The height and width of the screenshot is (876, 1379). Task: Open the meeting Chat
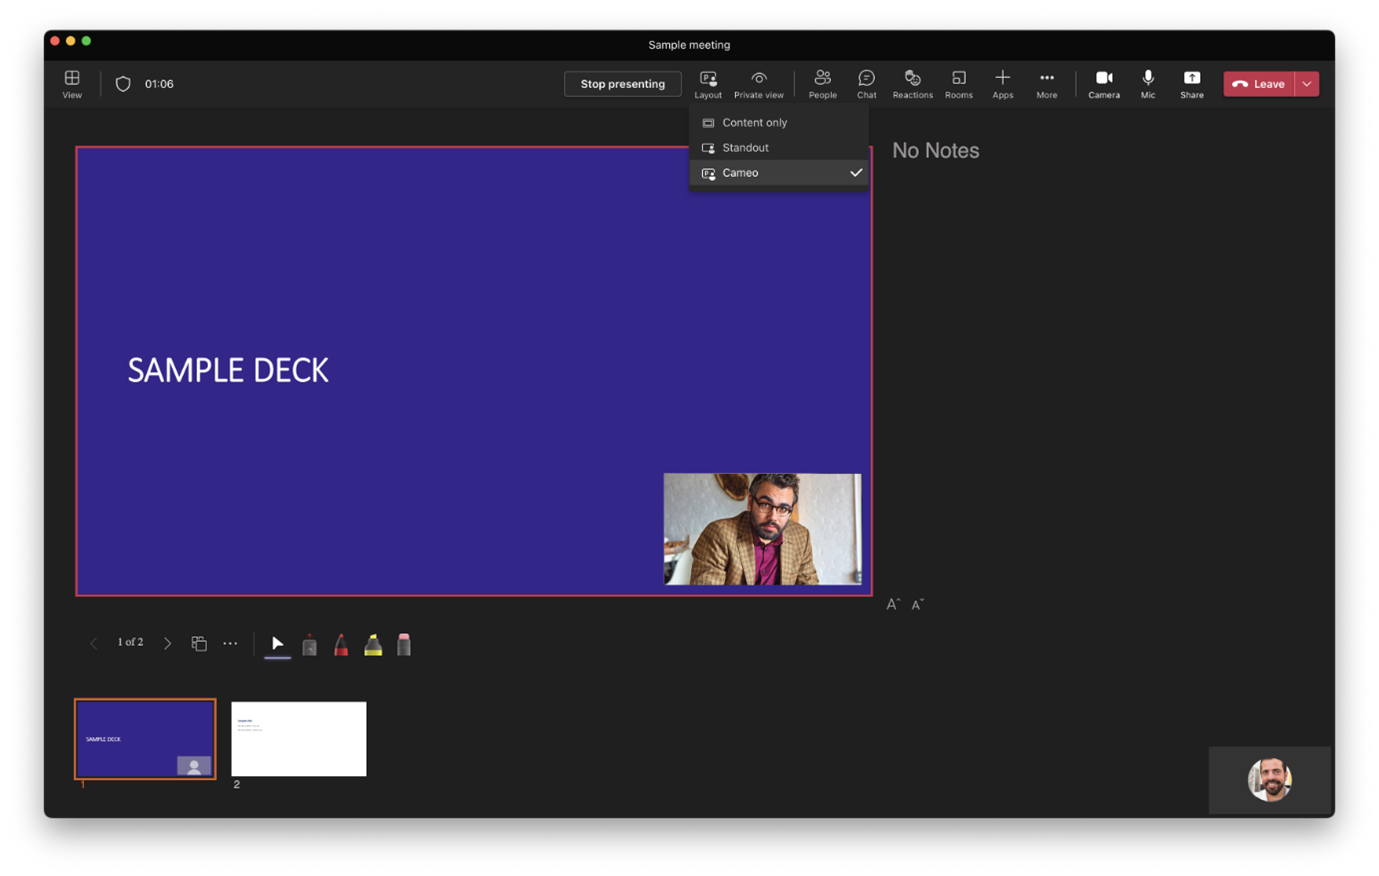866,83
